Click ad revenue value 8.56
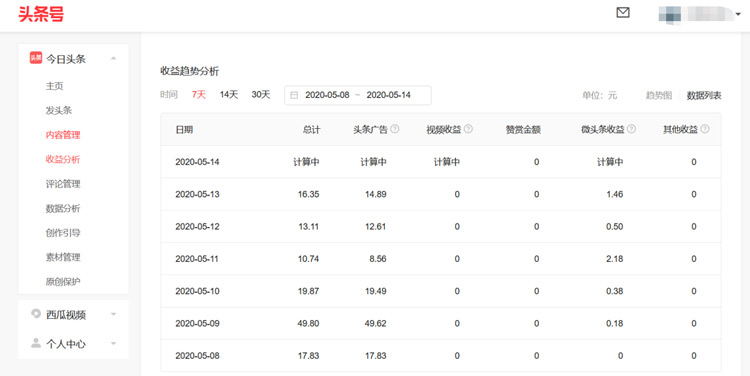This screenshot has width=750, height=376. [x=378, y=259]
